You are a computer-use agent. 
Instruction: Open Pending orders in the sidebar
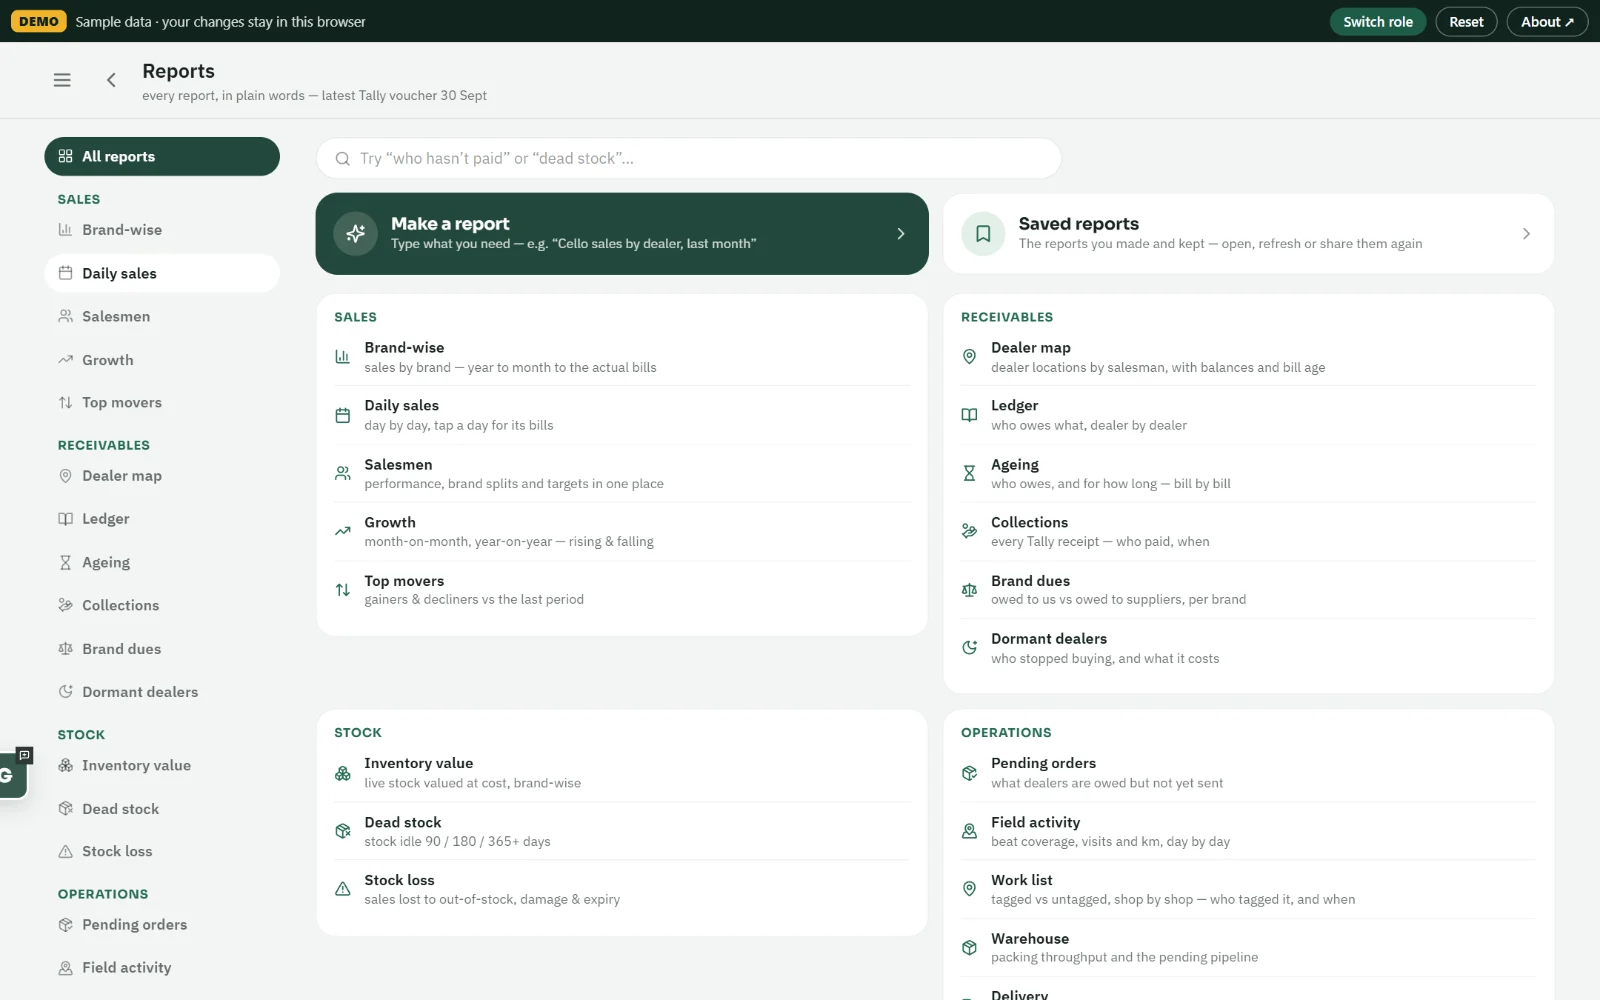pyautogui.click(x=162, y=925)
